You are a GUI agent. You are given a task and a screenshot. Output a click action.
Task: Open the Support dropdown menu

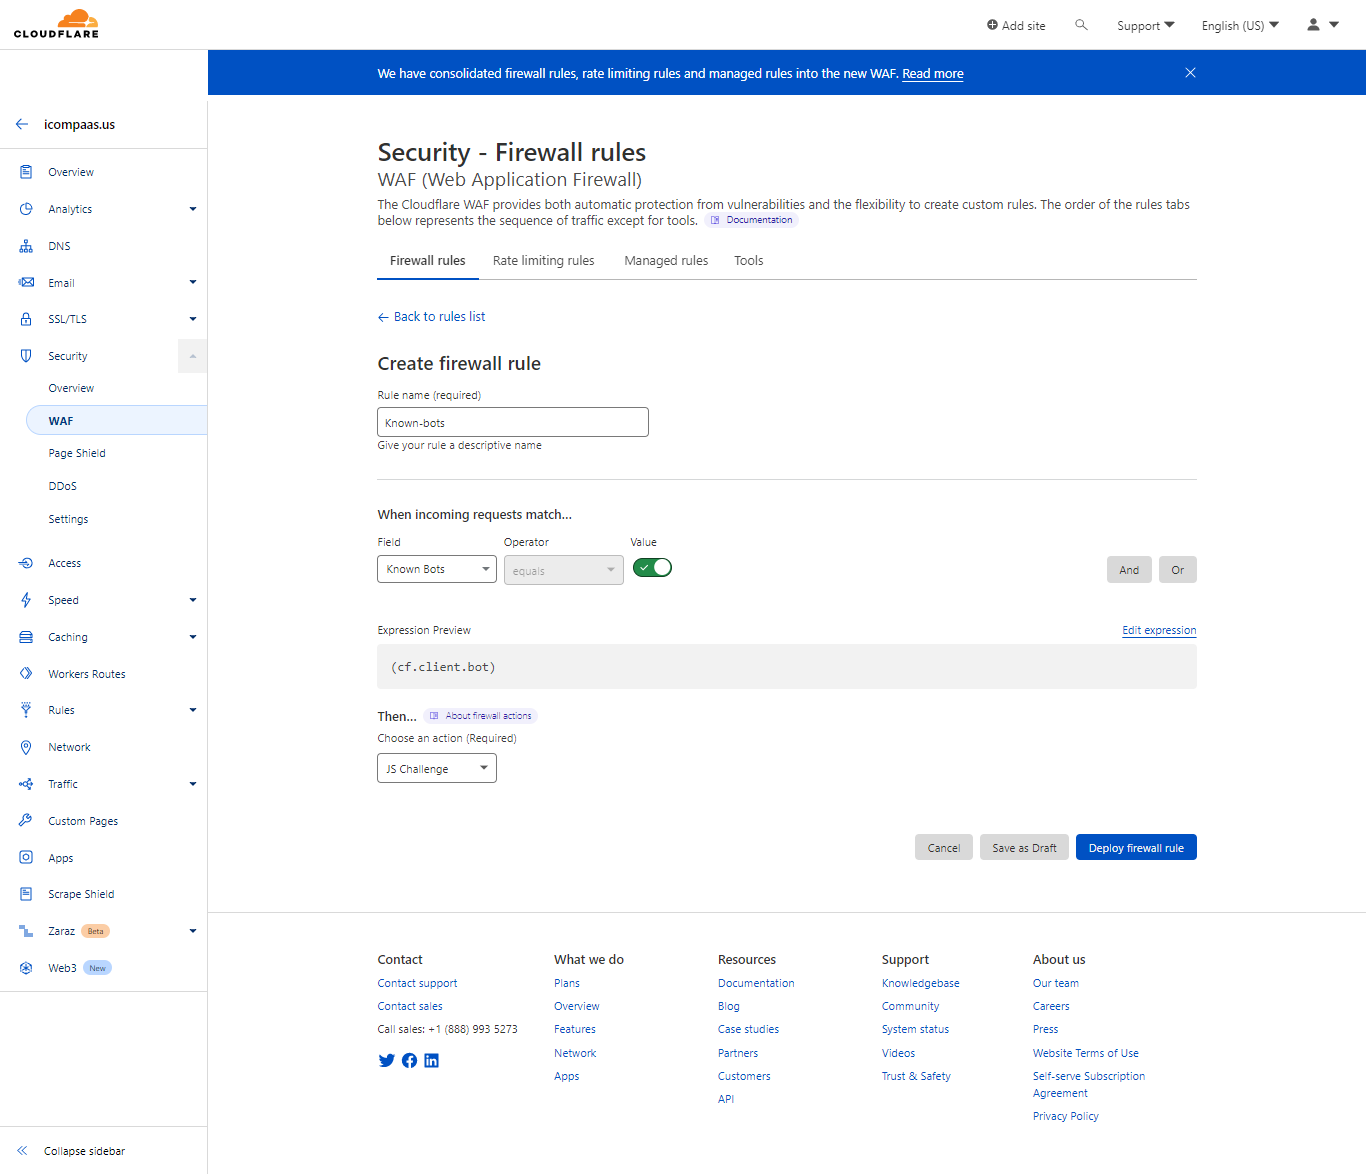point(1146,25)
